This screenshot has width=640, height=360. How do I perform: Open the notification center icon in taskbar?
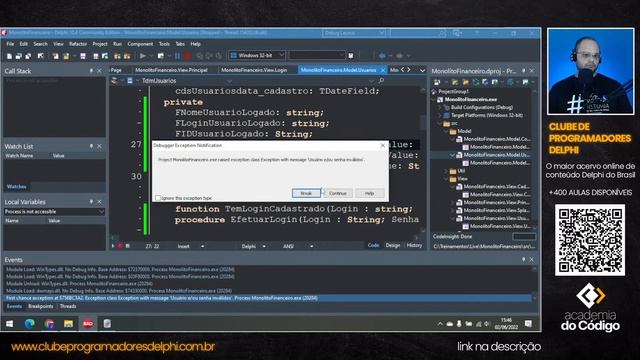(x=528, y=324)
